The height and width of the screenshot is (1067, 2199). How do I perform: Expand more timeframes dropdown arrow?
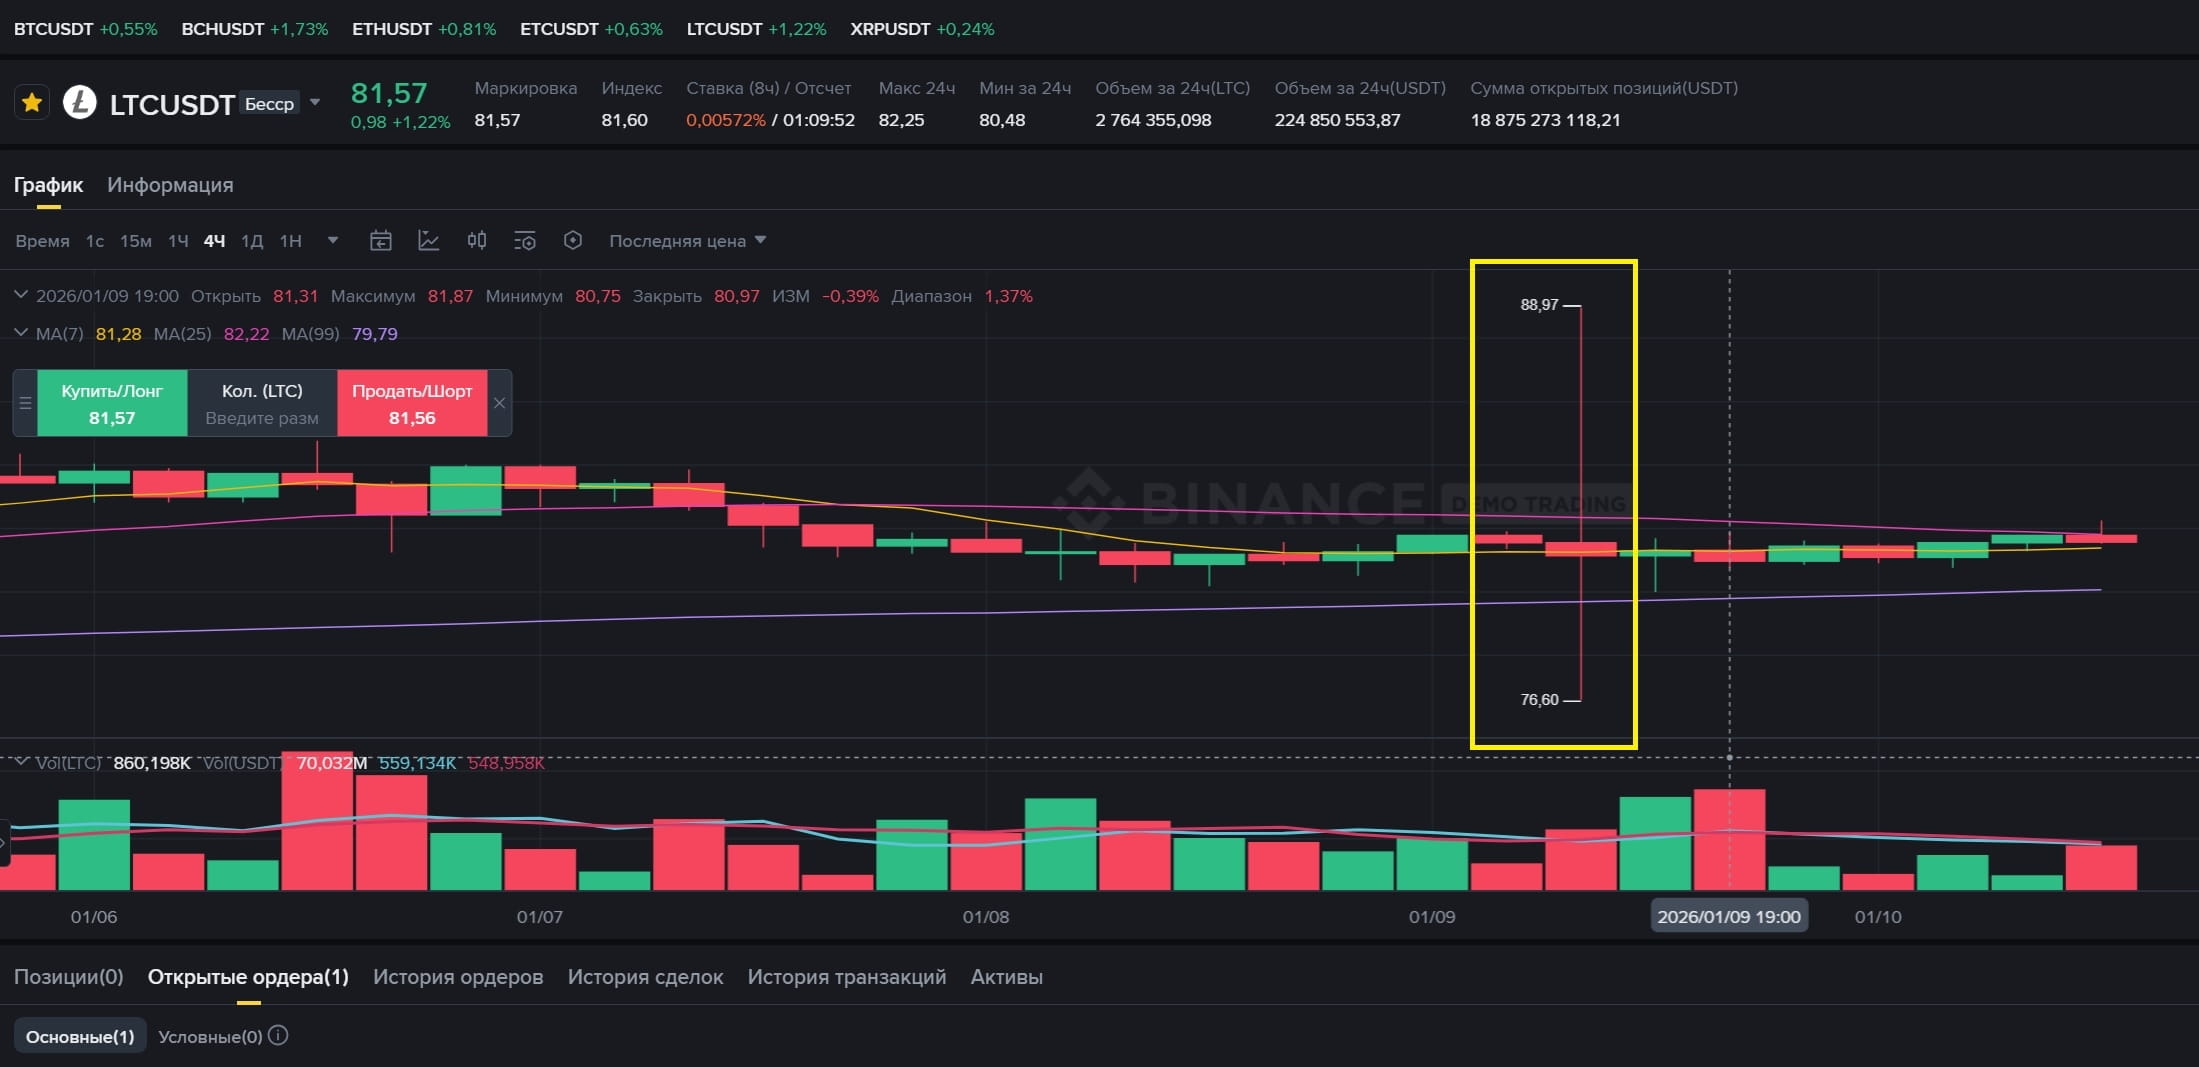[333, 240]
